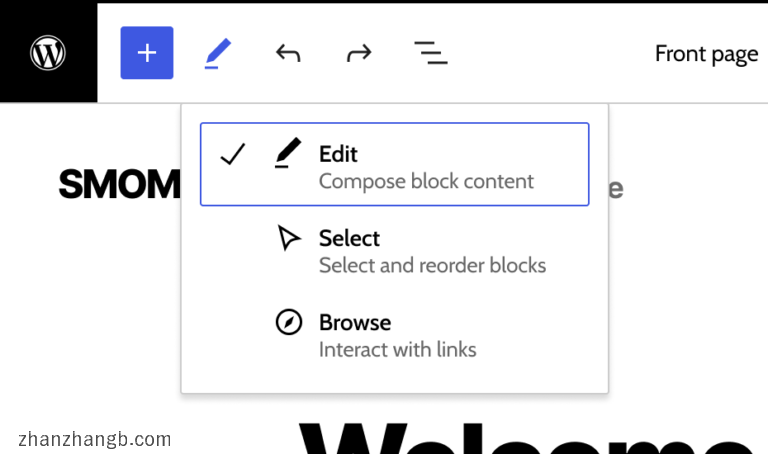
Task: Click the WordPress logo to exit editor
Action: point(48,52)
